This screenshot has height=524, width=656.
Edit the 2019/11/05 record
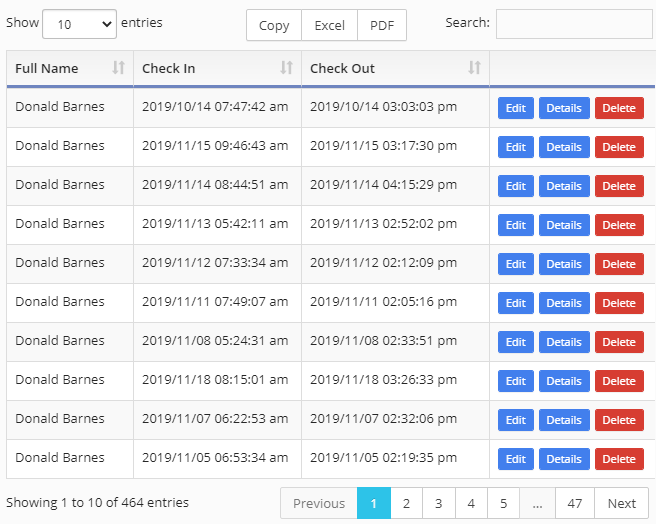tap(515, 459)
